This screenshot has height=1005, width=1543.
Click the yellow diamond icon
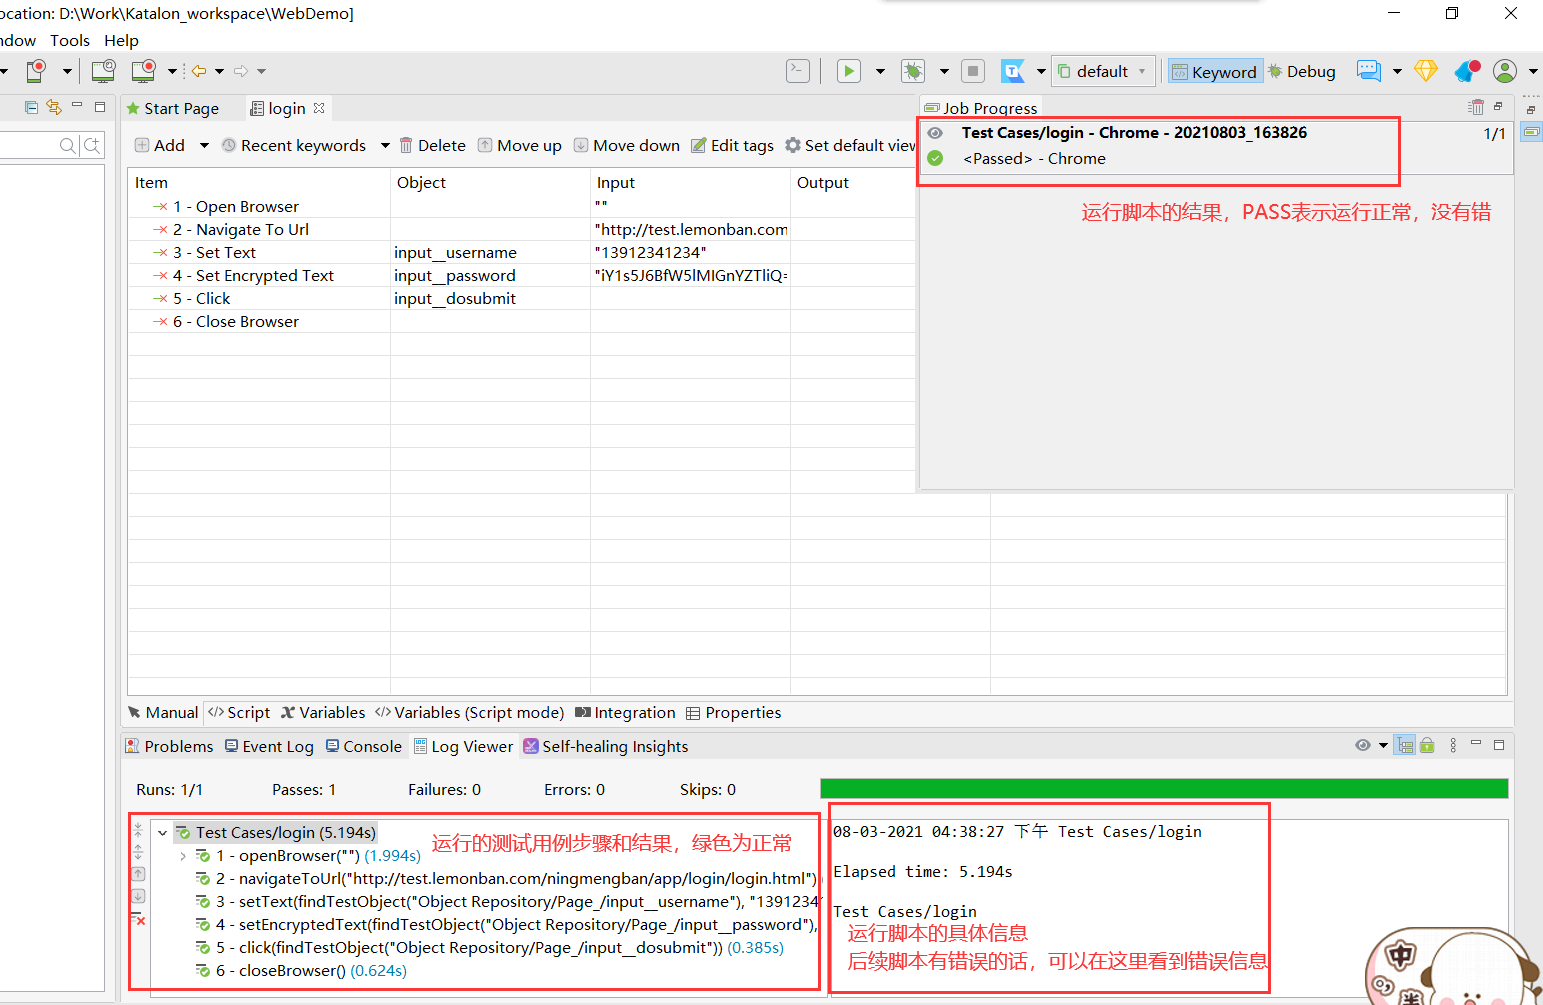[1425, 71]
